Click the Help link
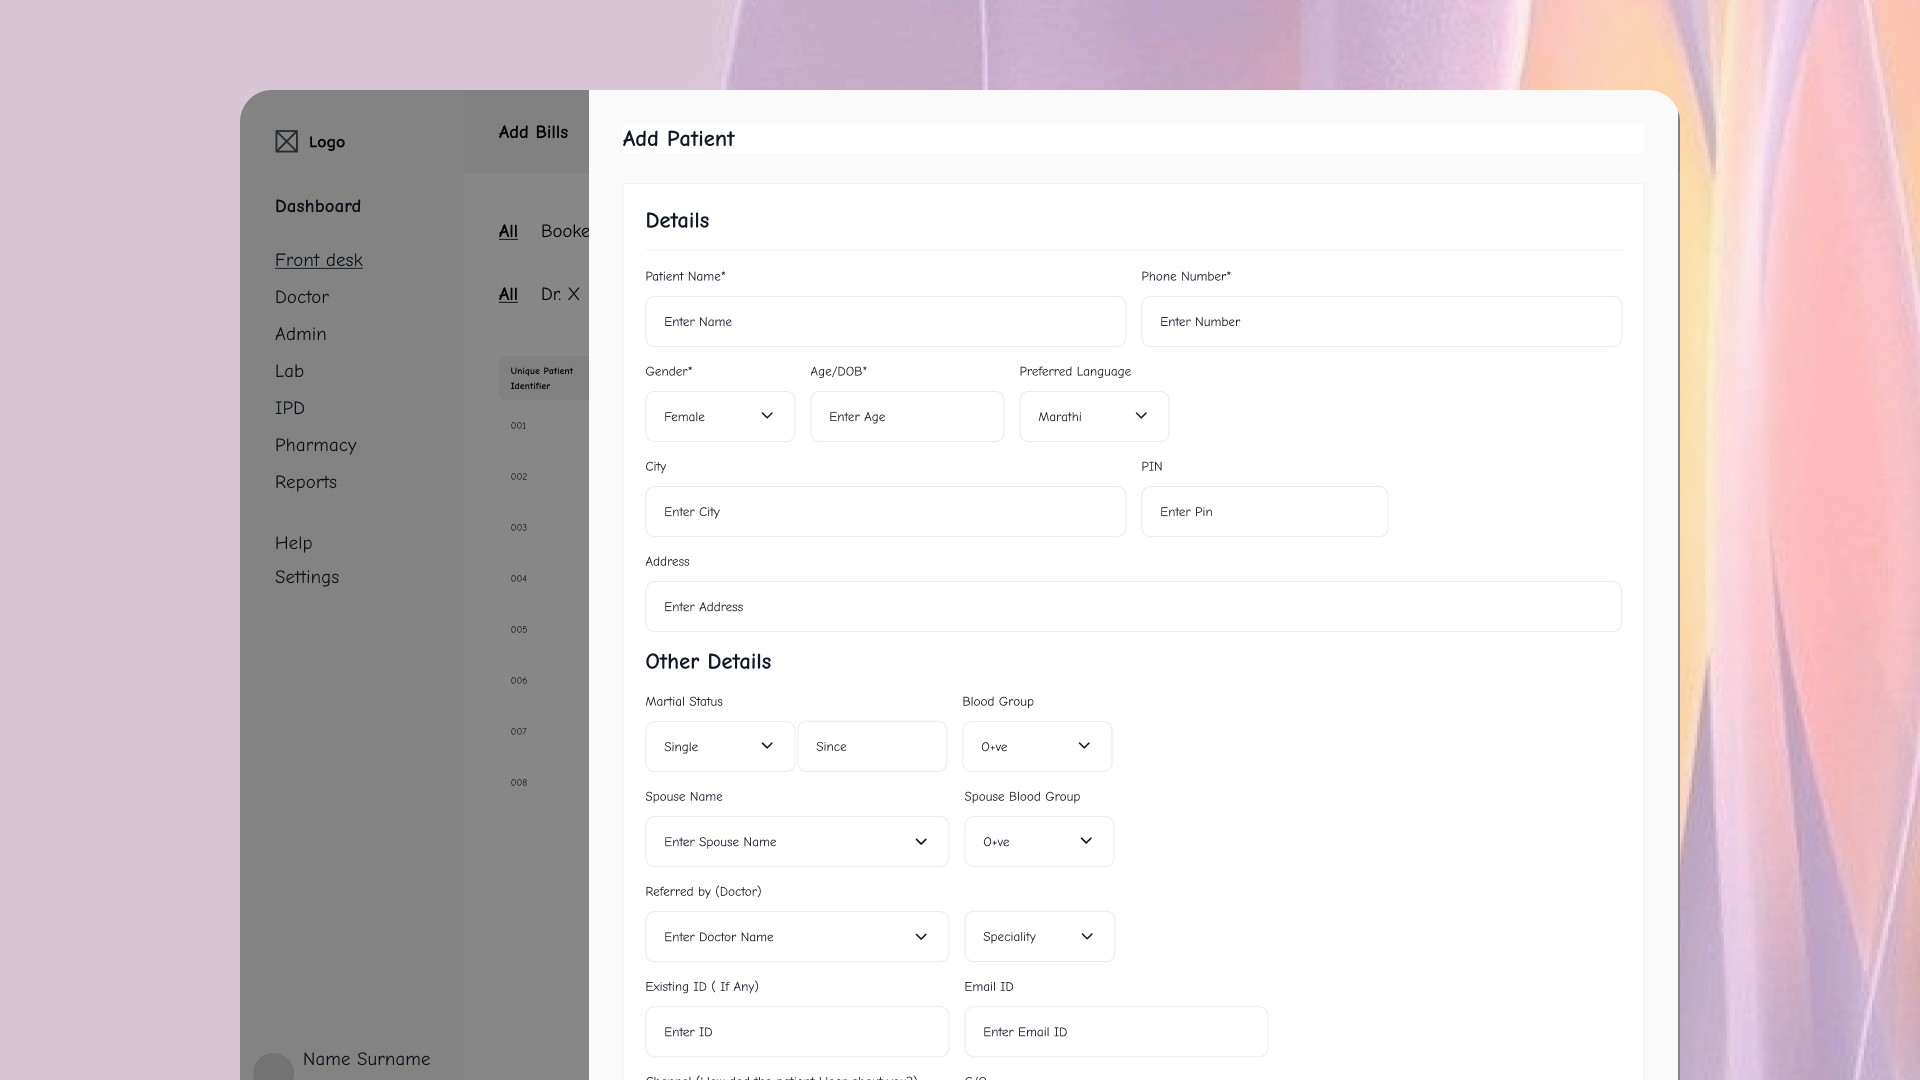This screenshot has height=1080, width=1920. [x=293, y=543]
